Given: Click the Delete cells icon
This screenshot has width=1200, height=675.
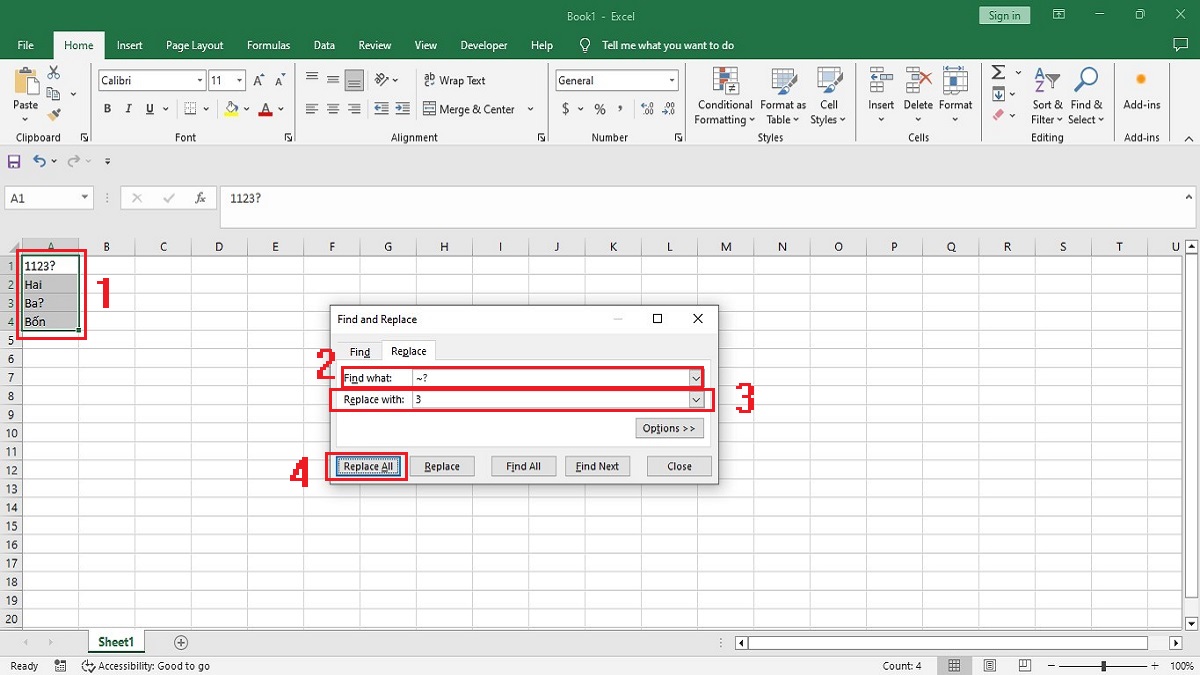Looking at the screenshot, I should click(x=918, y=81).
